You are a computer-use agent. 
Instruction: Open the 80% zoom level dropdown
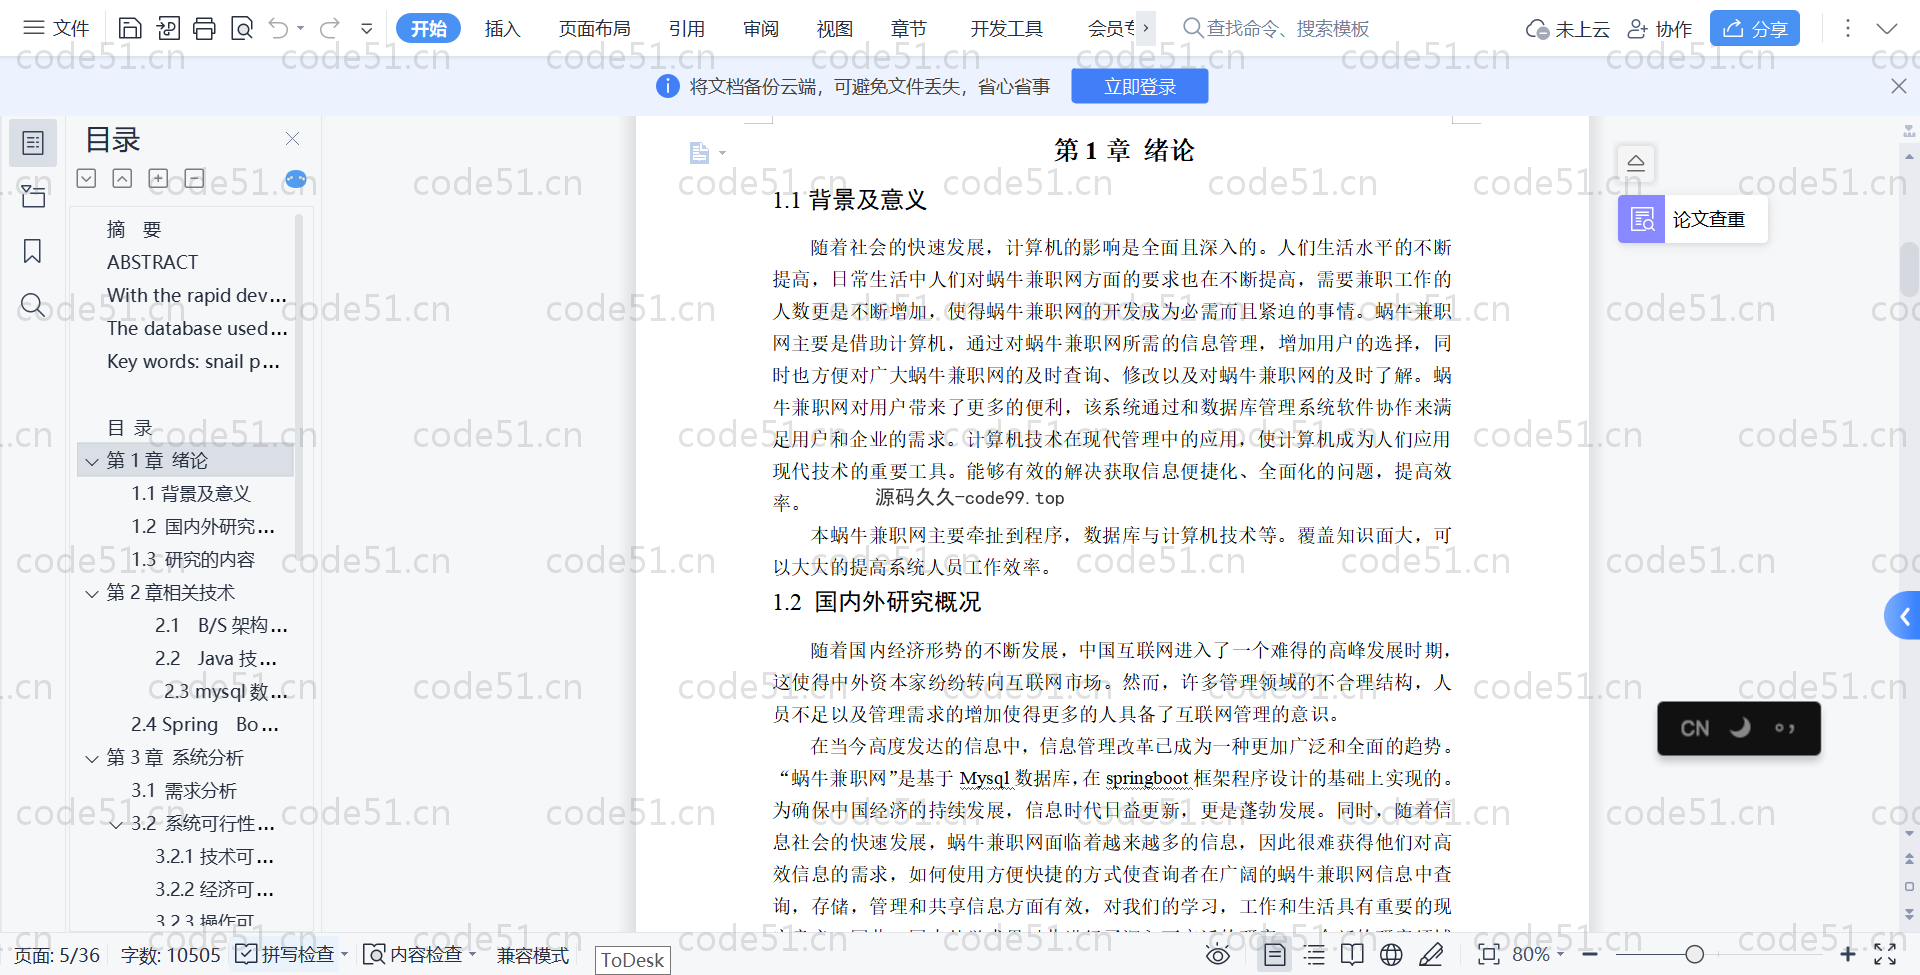point(1538,955)
